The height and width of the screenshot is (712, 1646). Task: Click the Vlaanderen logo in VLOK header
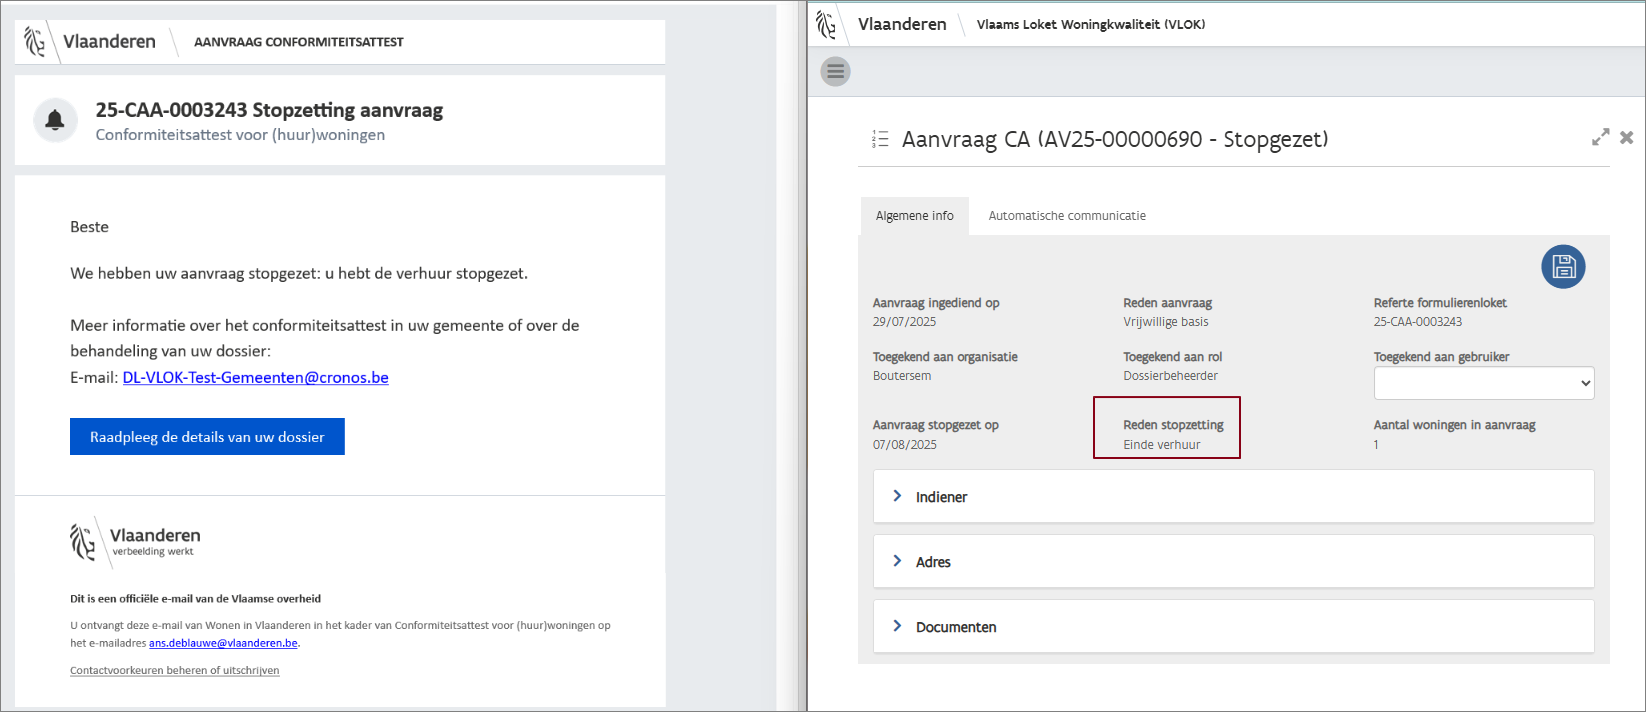826,24
